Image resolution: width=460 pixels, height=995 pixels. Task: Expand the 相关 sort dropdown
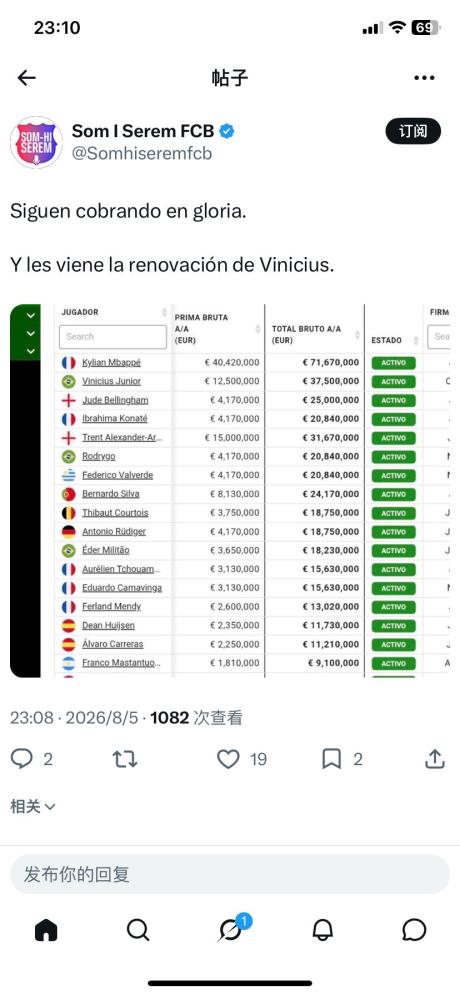[33, 807]
